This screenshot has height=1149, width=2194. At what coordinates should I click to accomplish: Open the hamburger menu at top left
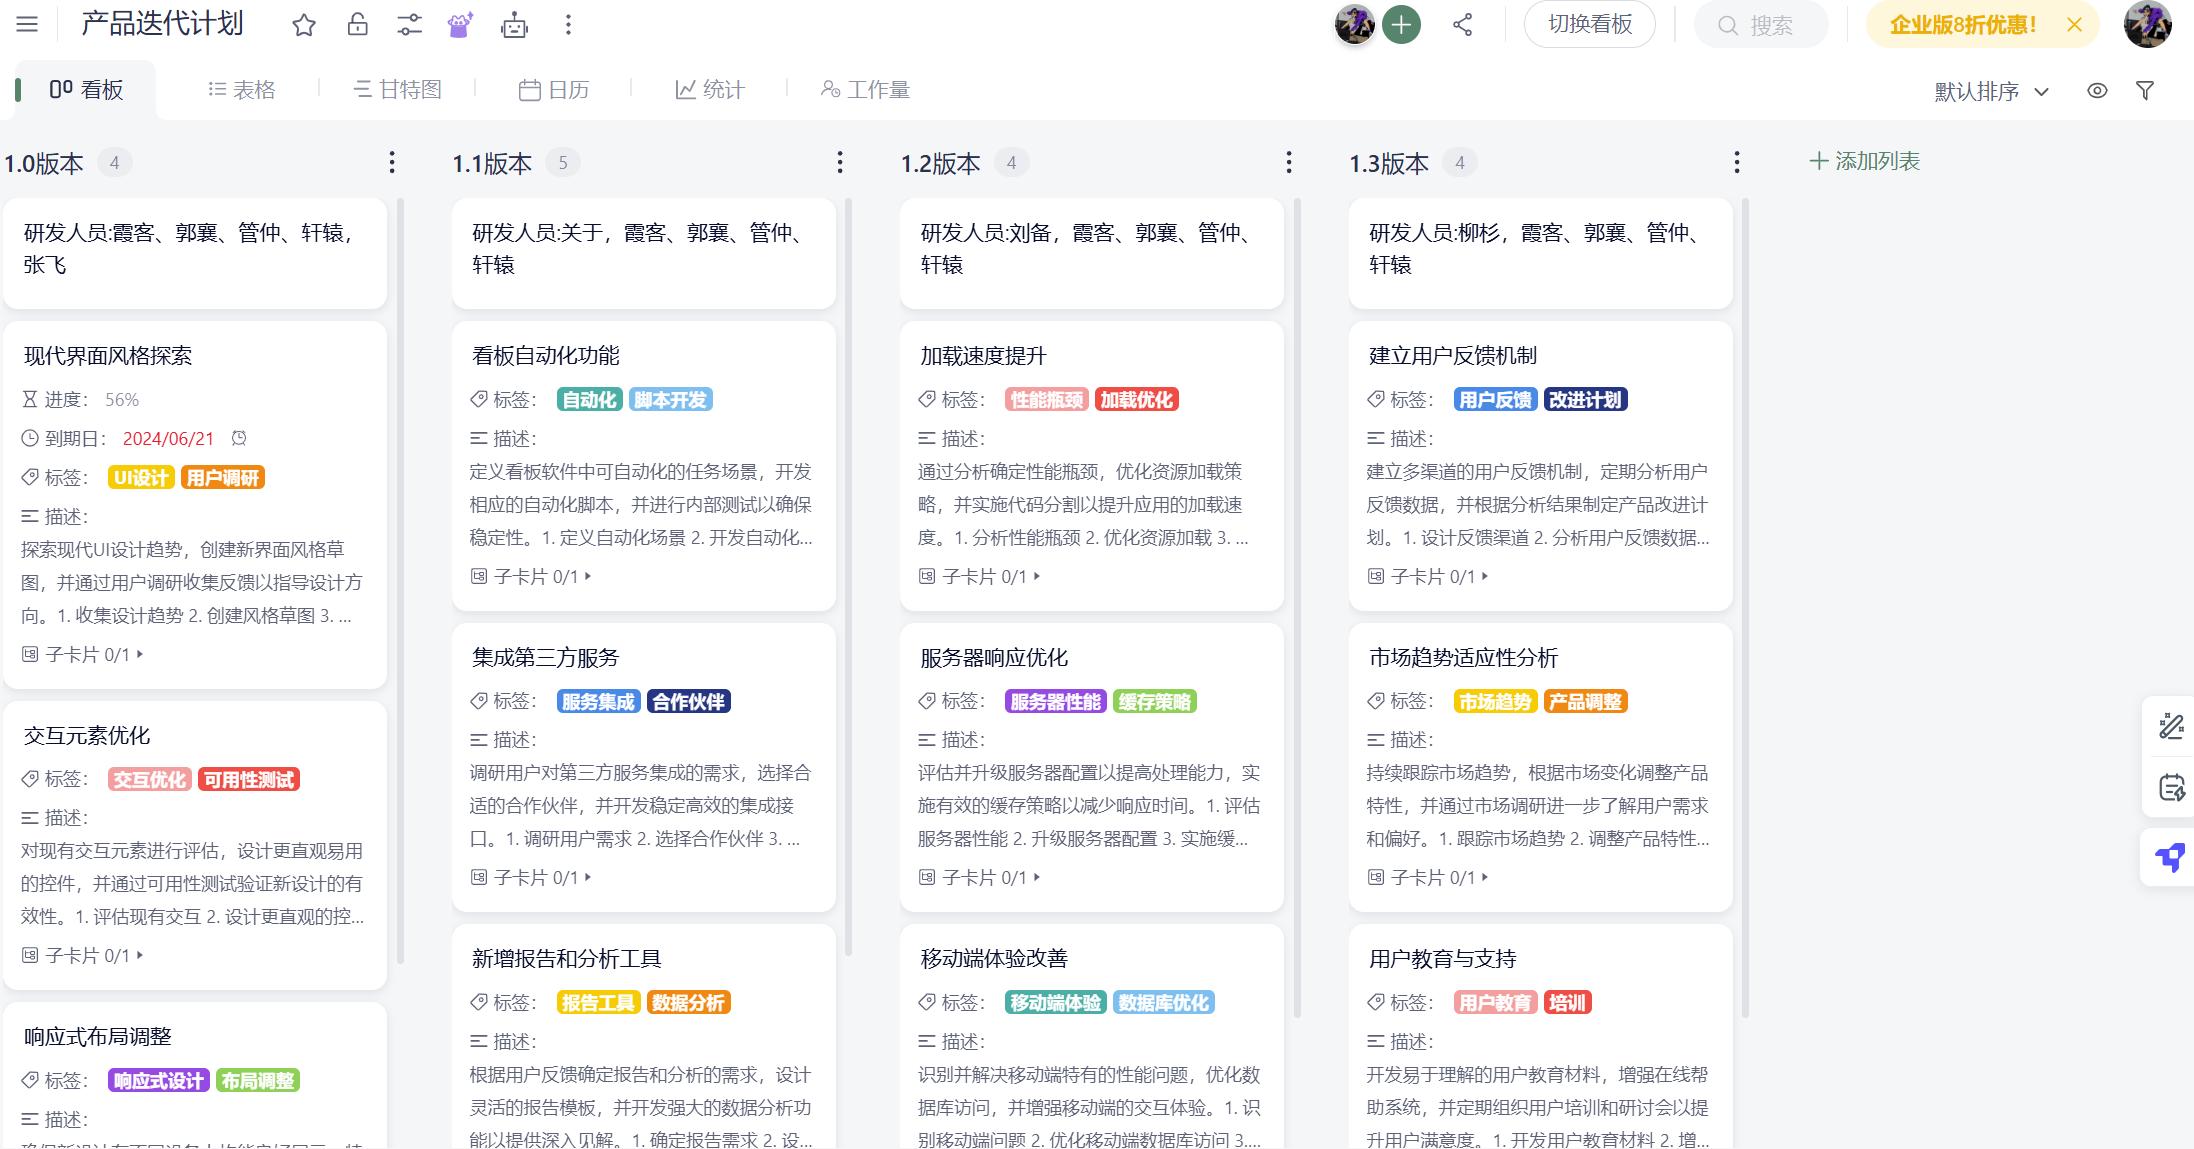[x=27, y=25]
